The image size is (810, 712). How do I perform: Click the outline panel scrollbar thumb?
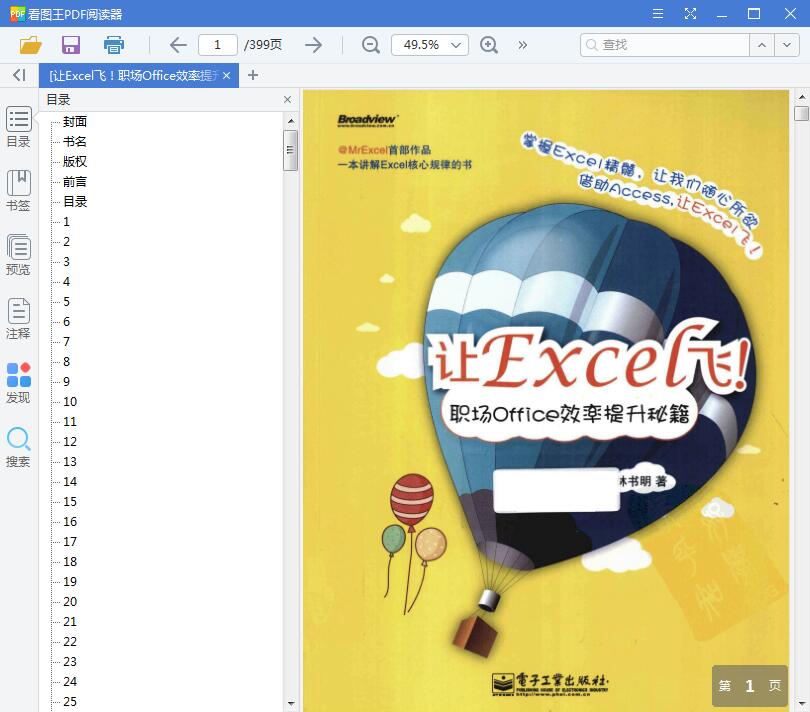(290, 150)
